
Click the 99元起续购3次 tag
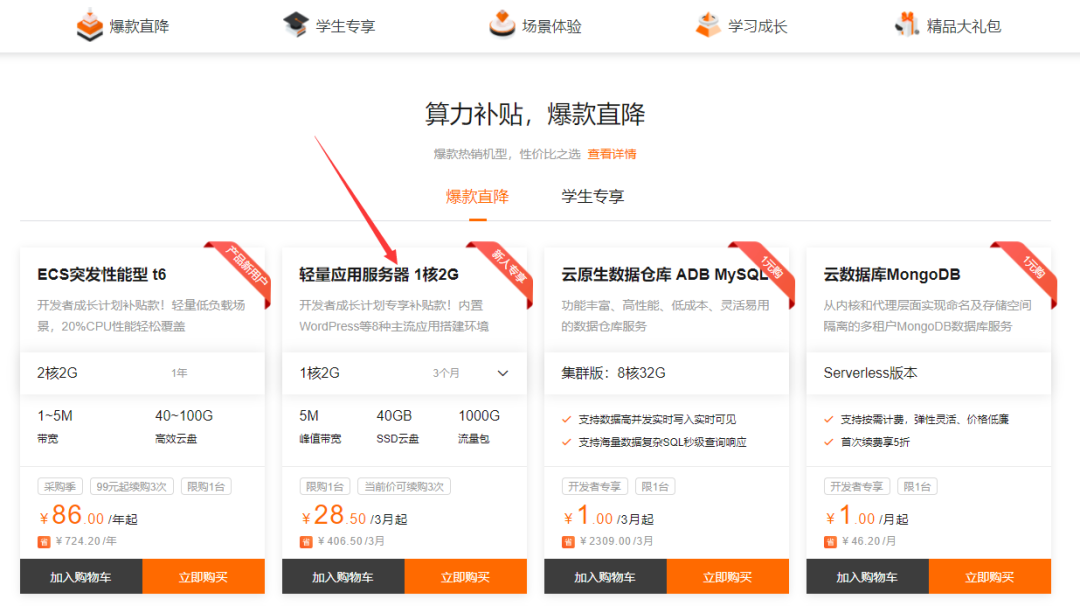pyautogui.click(x=132, y=486)
